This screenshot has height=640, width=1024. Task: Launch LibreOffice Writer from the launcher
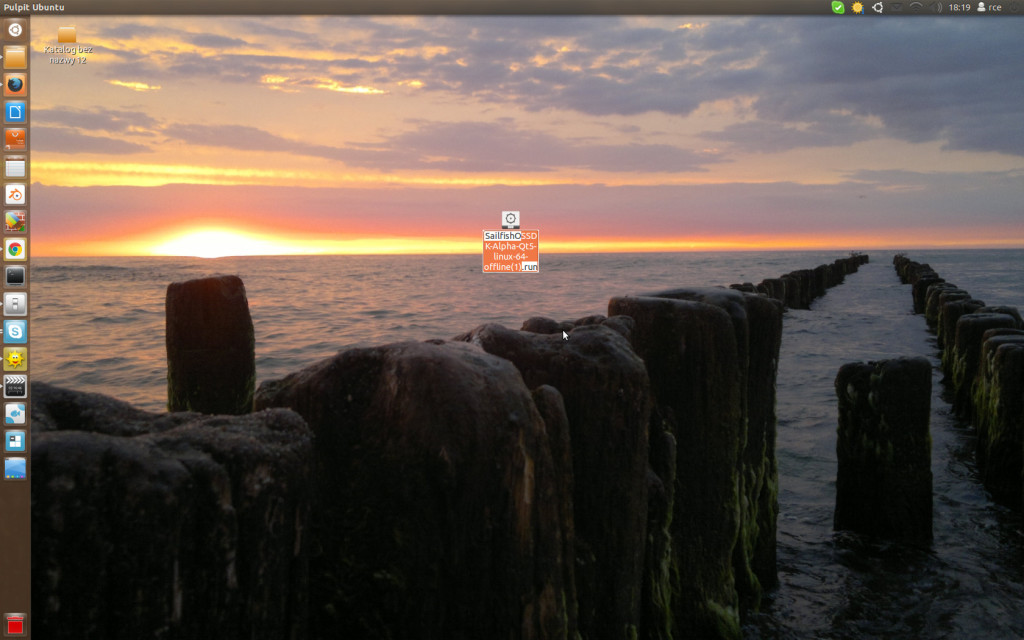(15, 112)
